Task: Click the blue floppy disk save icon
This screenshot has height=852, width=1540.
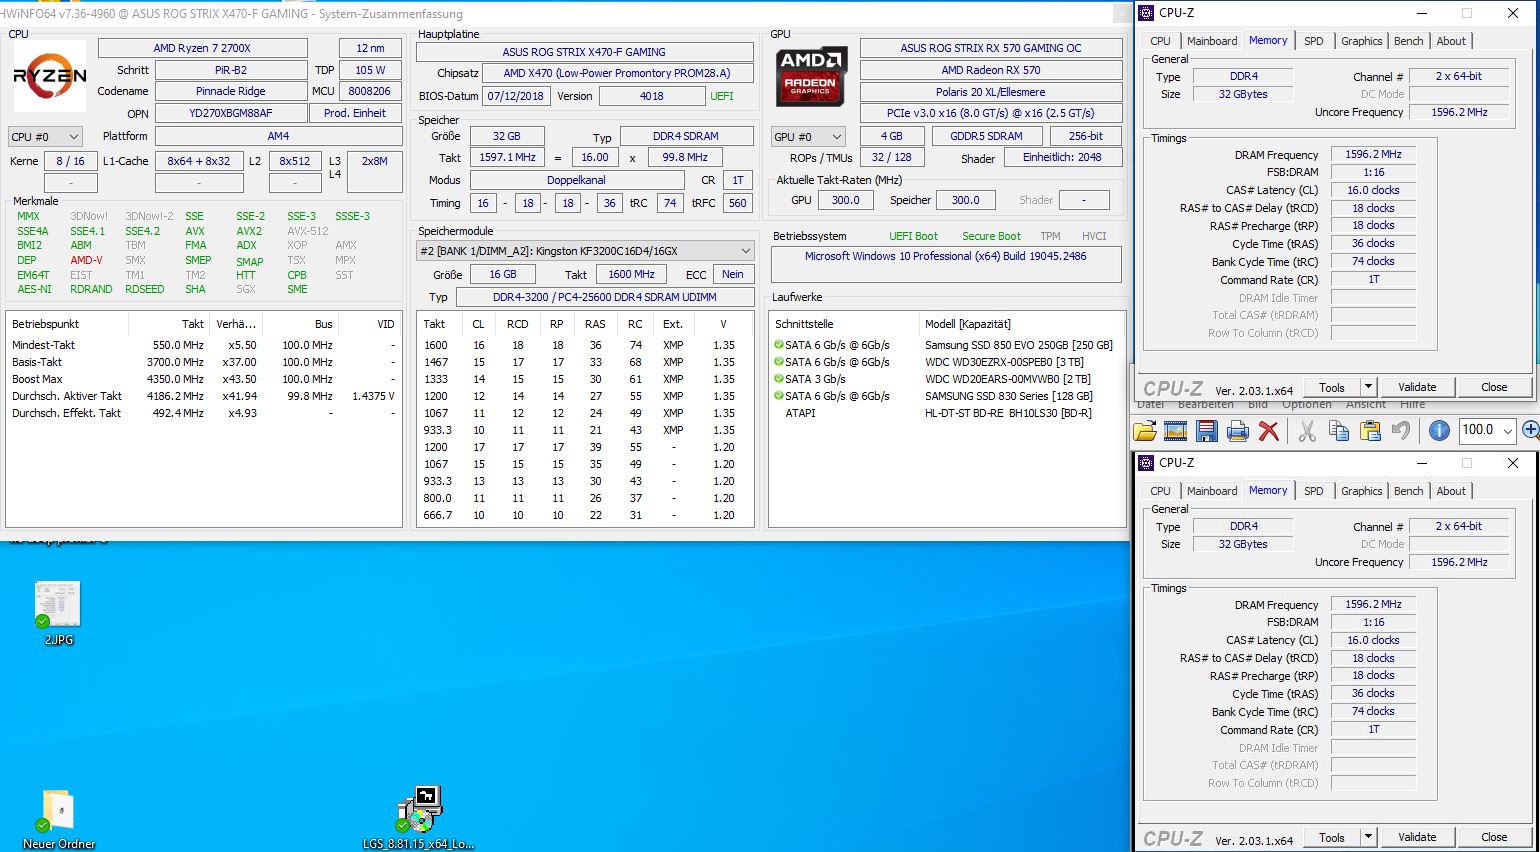Action: [1207, 431]
